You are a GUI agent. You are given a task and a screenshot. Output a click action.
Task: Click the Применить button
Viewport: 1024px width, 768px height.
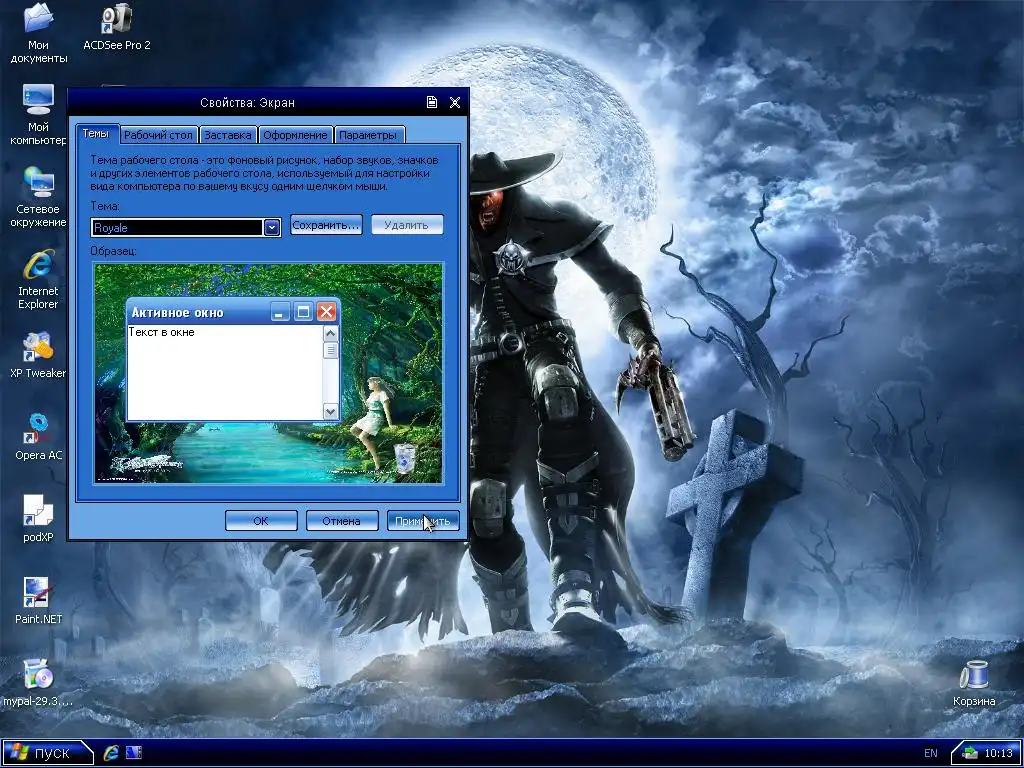423,520
